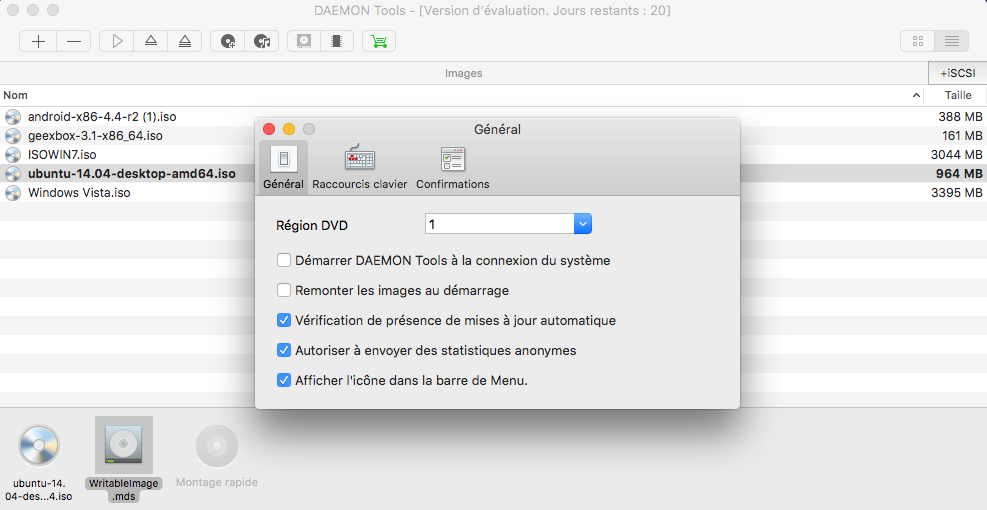Uncheck Autoriser à envoyer des statistiques anonymes
The height and width of the screenshot is (510, 987).
[x=284, y=351]
